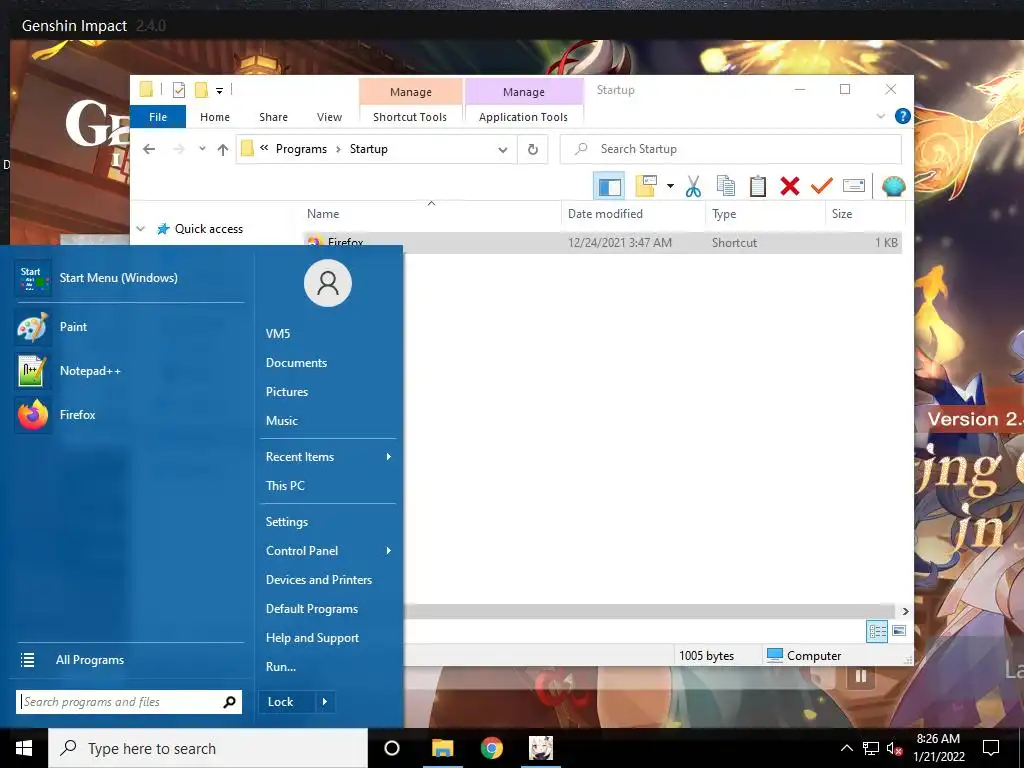The height and width of the screenshot is (768, 1024).
Task: Open address bar history dropdown
Action: point(503,150)
